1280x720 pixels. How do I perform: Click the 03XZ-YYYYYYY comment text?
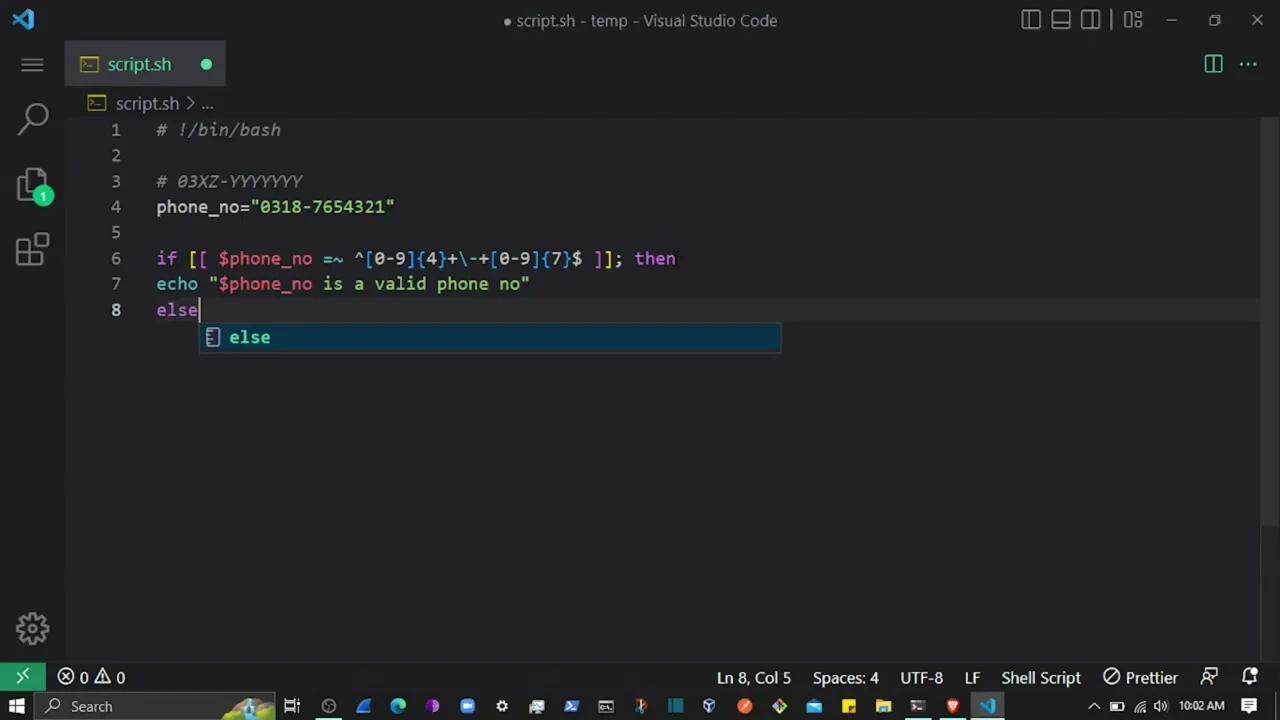click(229, 182)
